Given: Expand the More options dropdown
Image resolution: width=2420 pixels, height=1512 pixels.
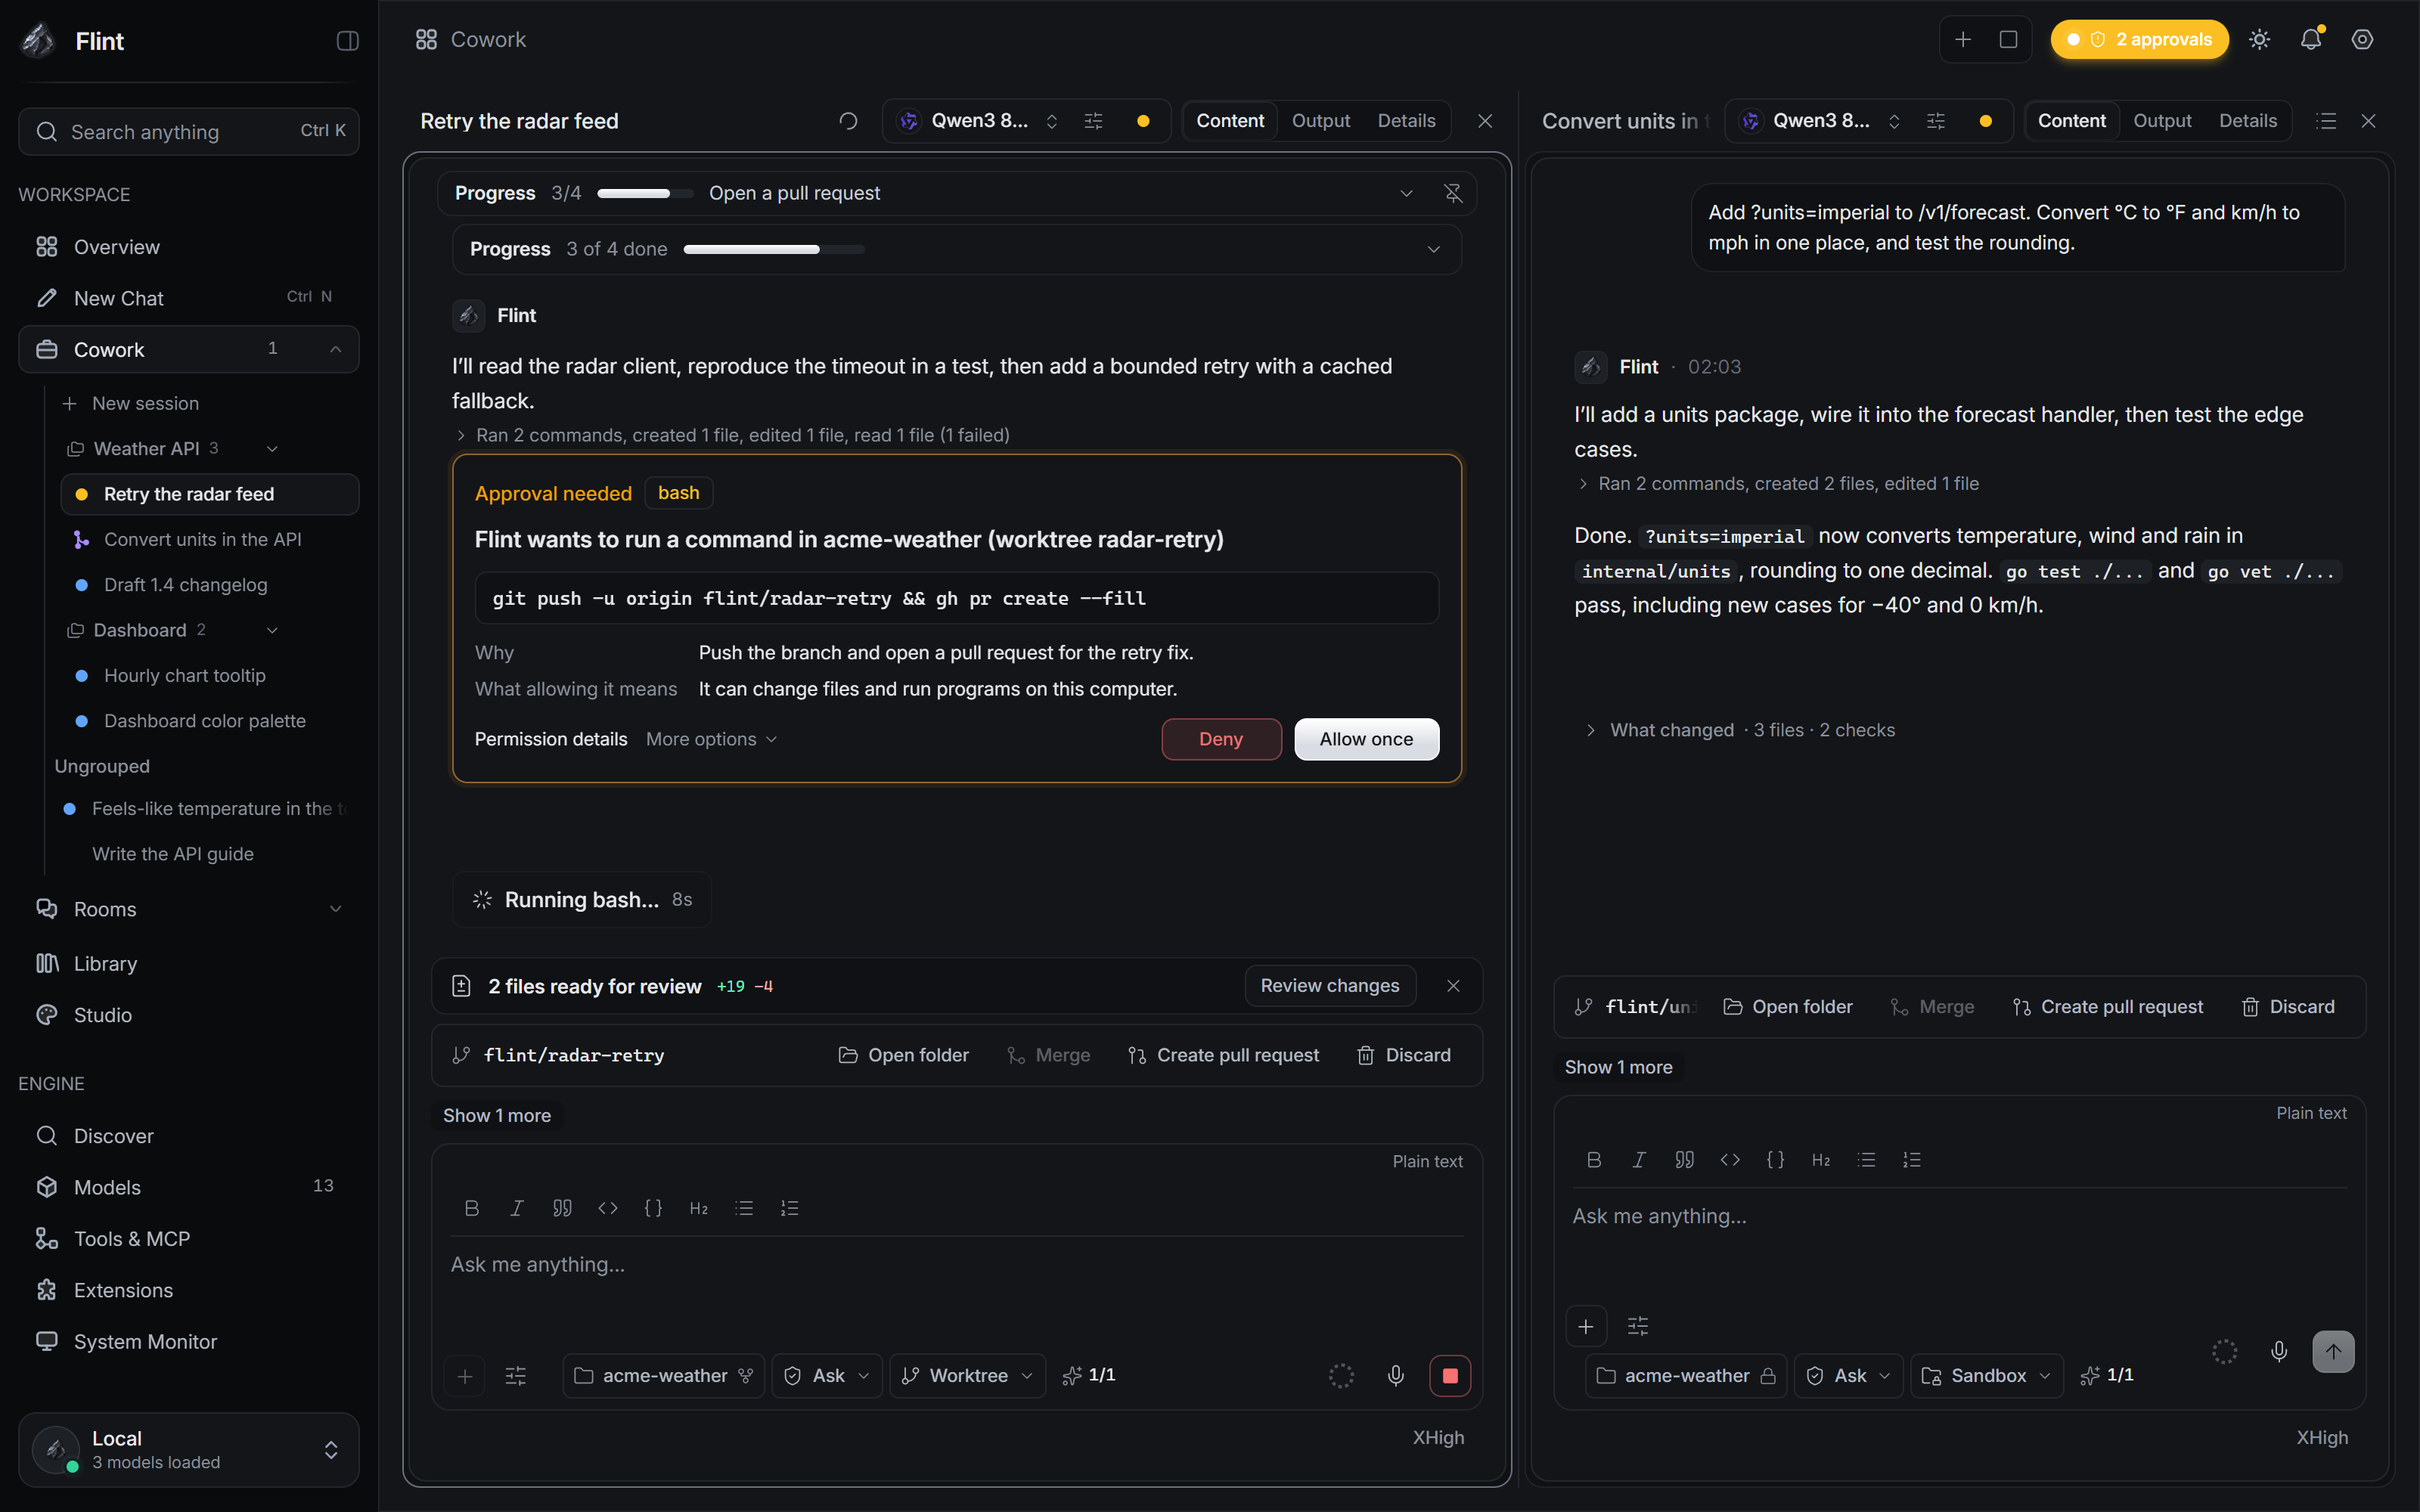Looking at the screenshot, I should [x=711, y=739].
